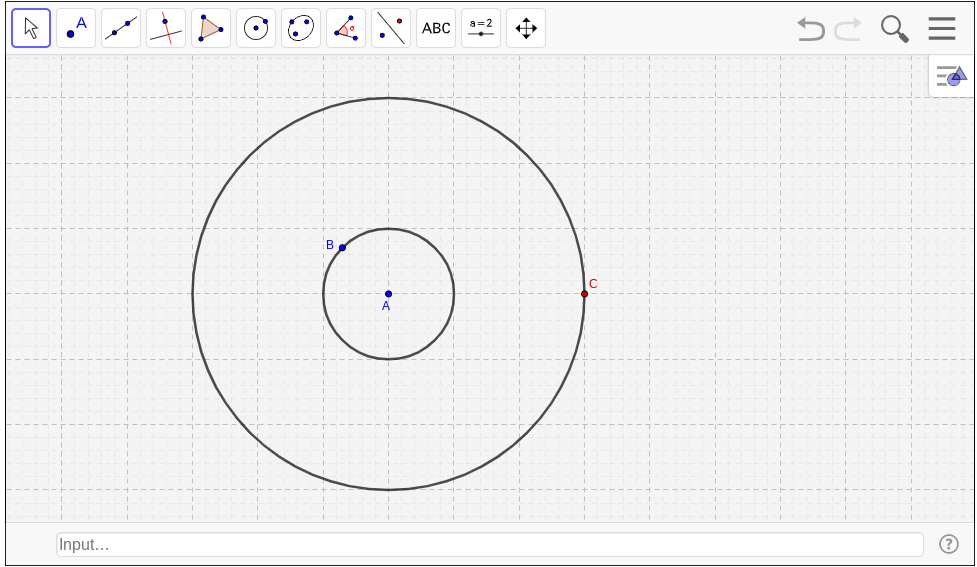Screen dimensions: 977x567
Task: Select the Reflect about Line tool
Action: pyautogui.click(x=391, y=28)
